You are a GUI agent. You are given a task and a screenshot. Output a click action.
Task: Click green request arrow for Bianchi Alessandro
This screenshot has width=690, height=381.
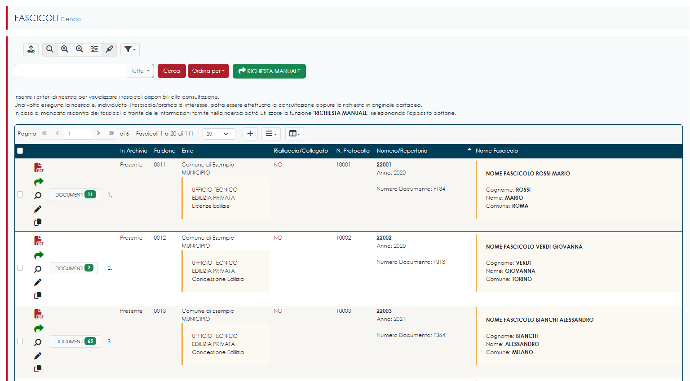coord(39,328)
